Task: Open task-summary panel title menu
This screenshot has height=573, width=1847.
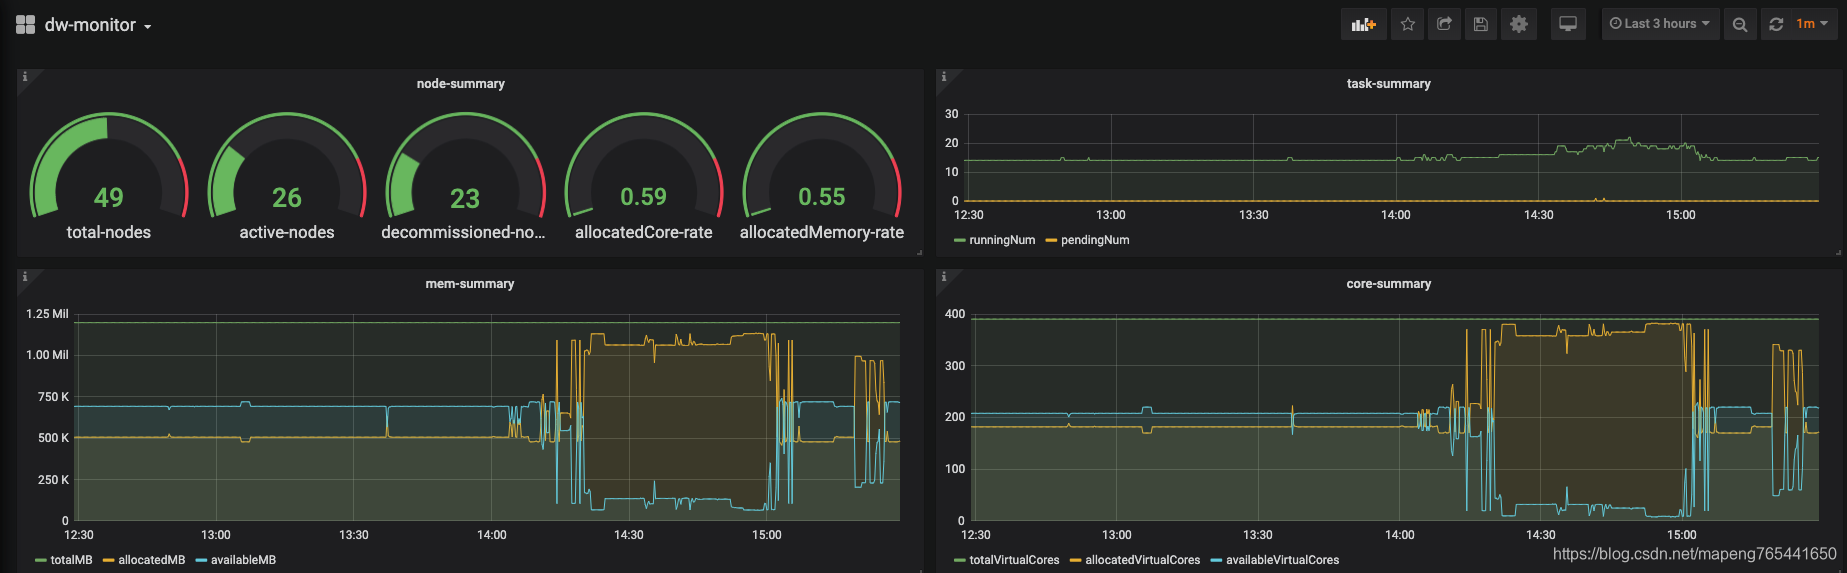Action: click(x=1388, y=84)
